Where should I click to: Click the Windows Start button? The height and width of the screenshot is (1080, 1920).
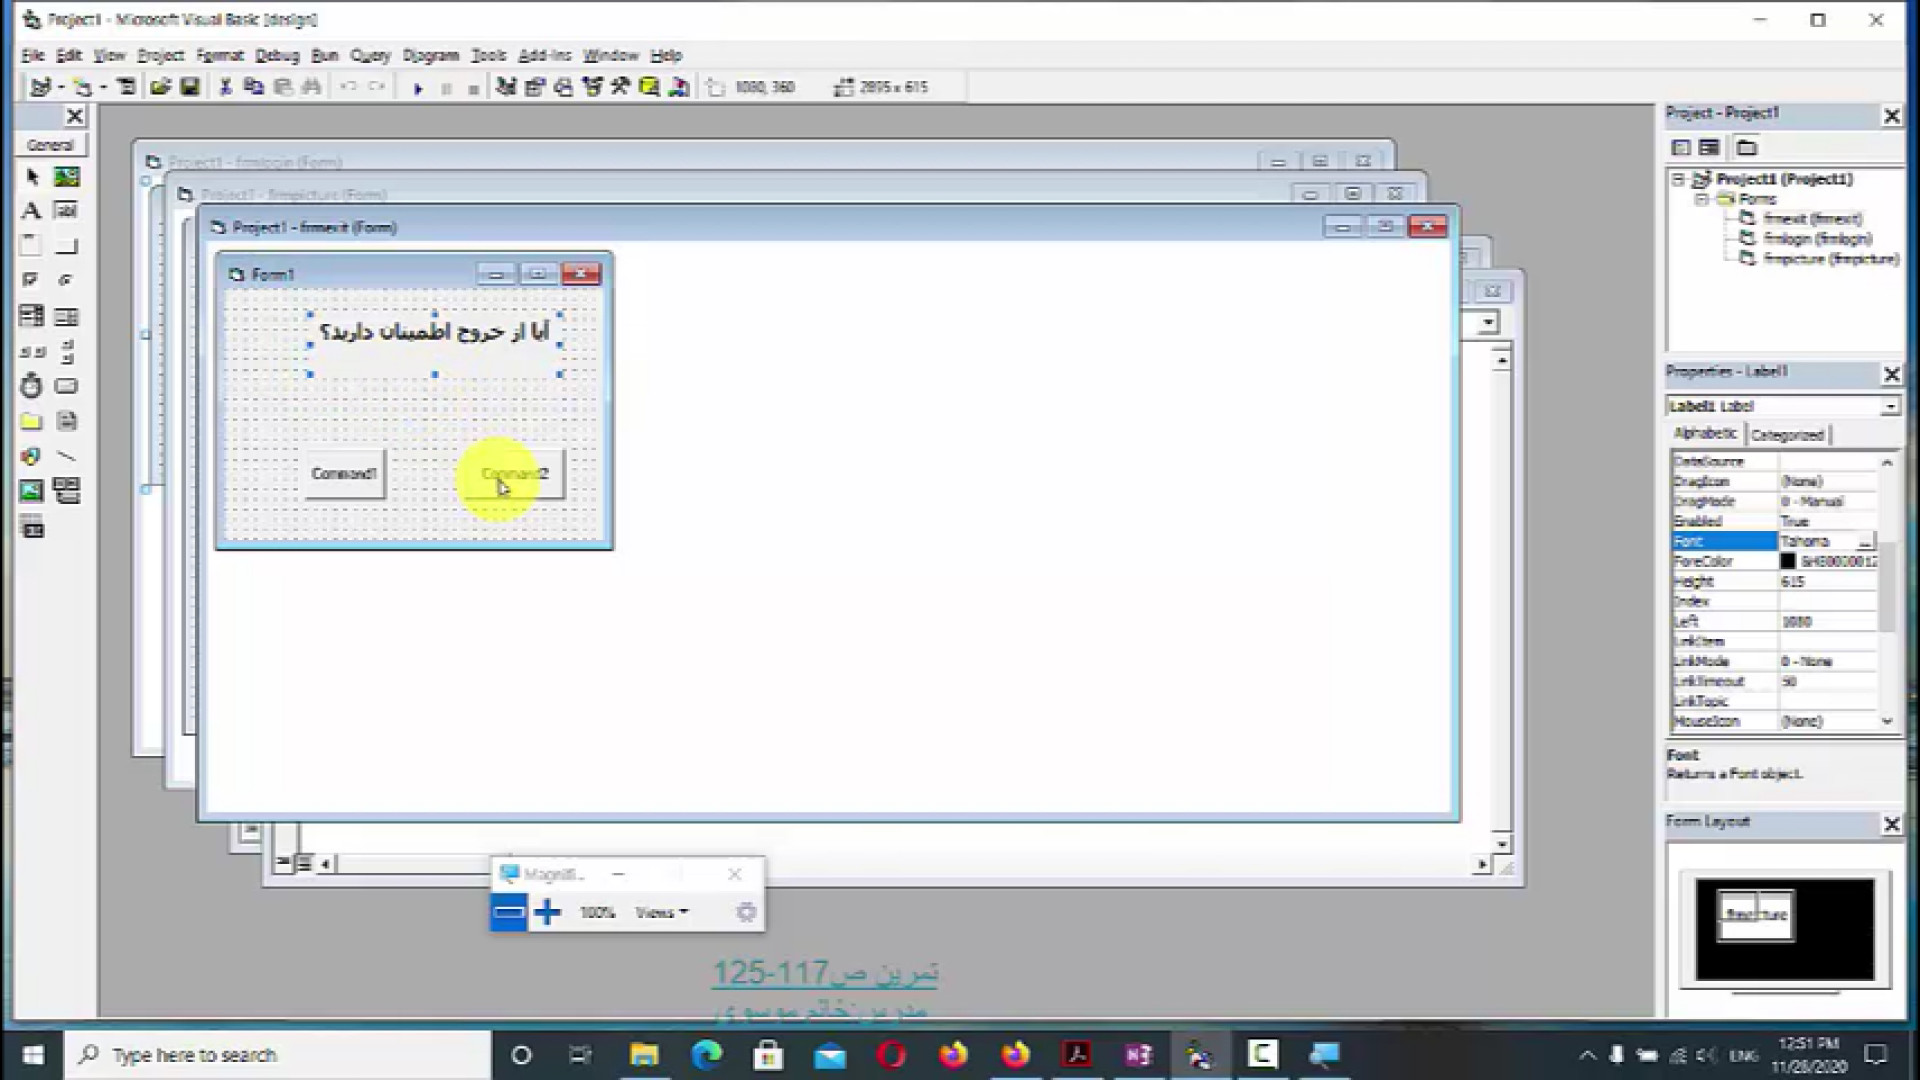pyautogui.click(x=32, y=1055)
